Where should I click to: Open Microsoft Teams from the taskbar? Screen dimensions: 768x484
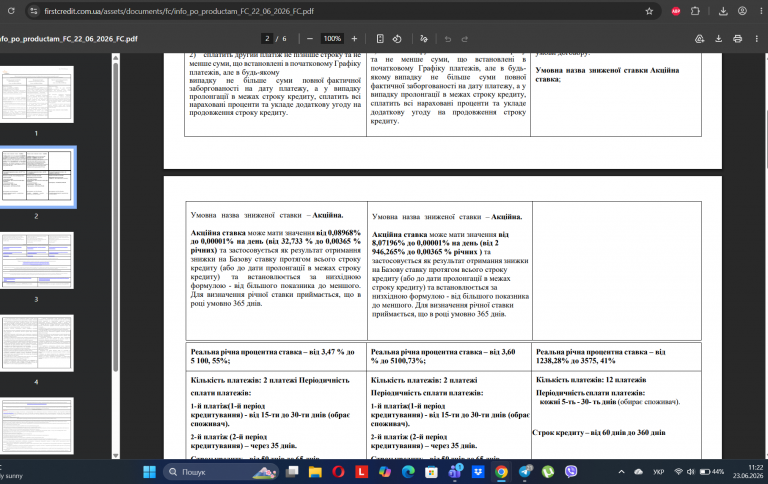[455, 471]
